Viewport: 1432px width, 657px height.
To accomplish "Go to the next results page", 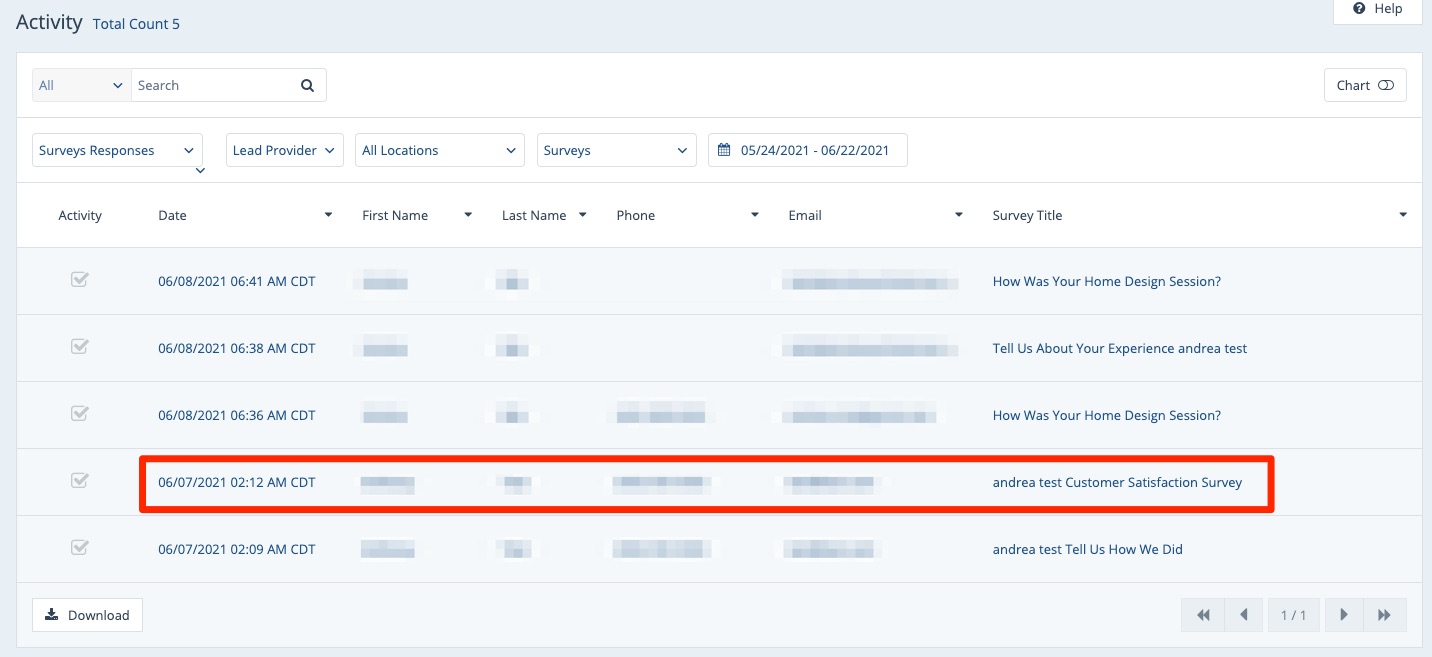I will (x=1344, y=615).
